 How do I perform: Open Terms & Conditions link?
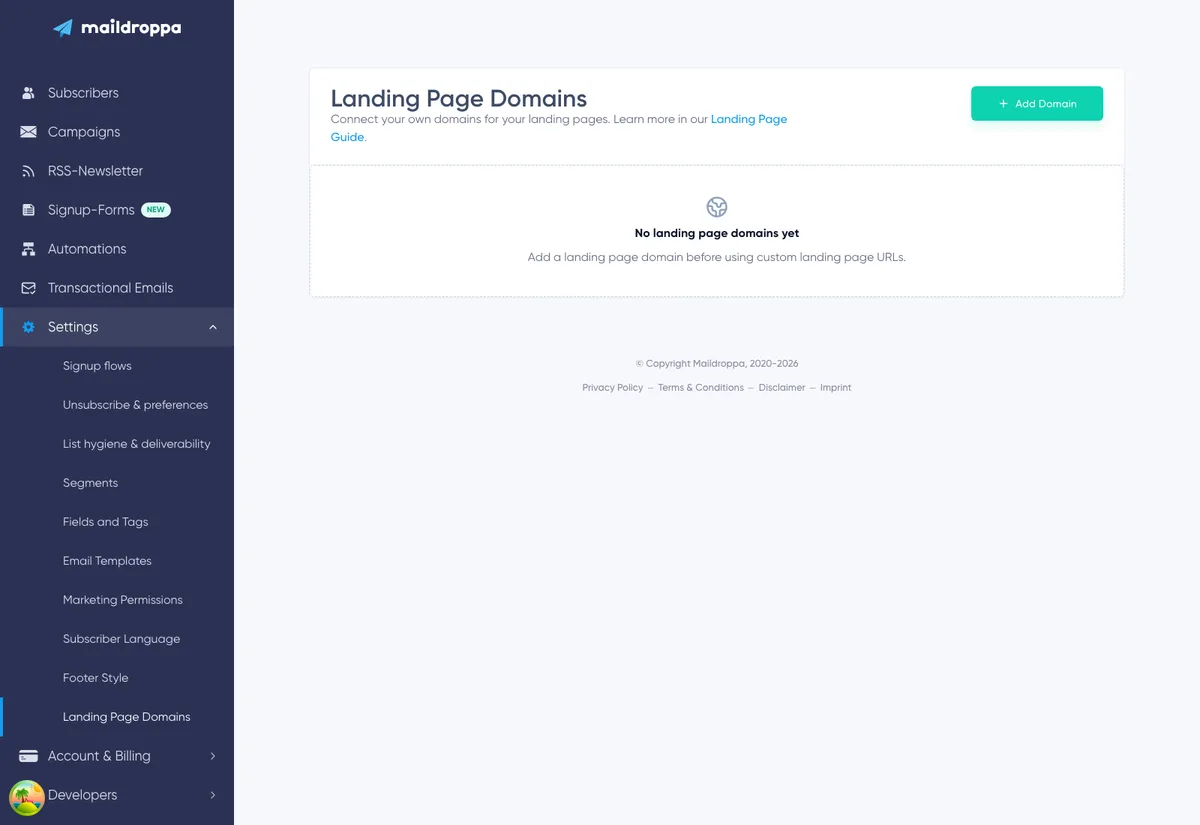701,388
